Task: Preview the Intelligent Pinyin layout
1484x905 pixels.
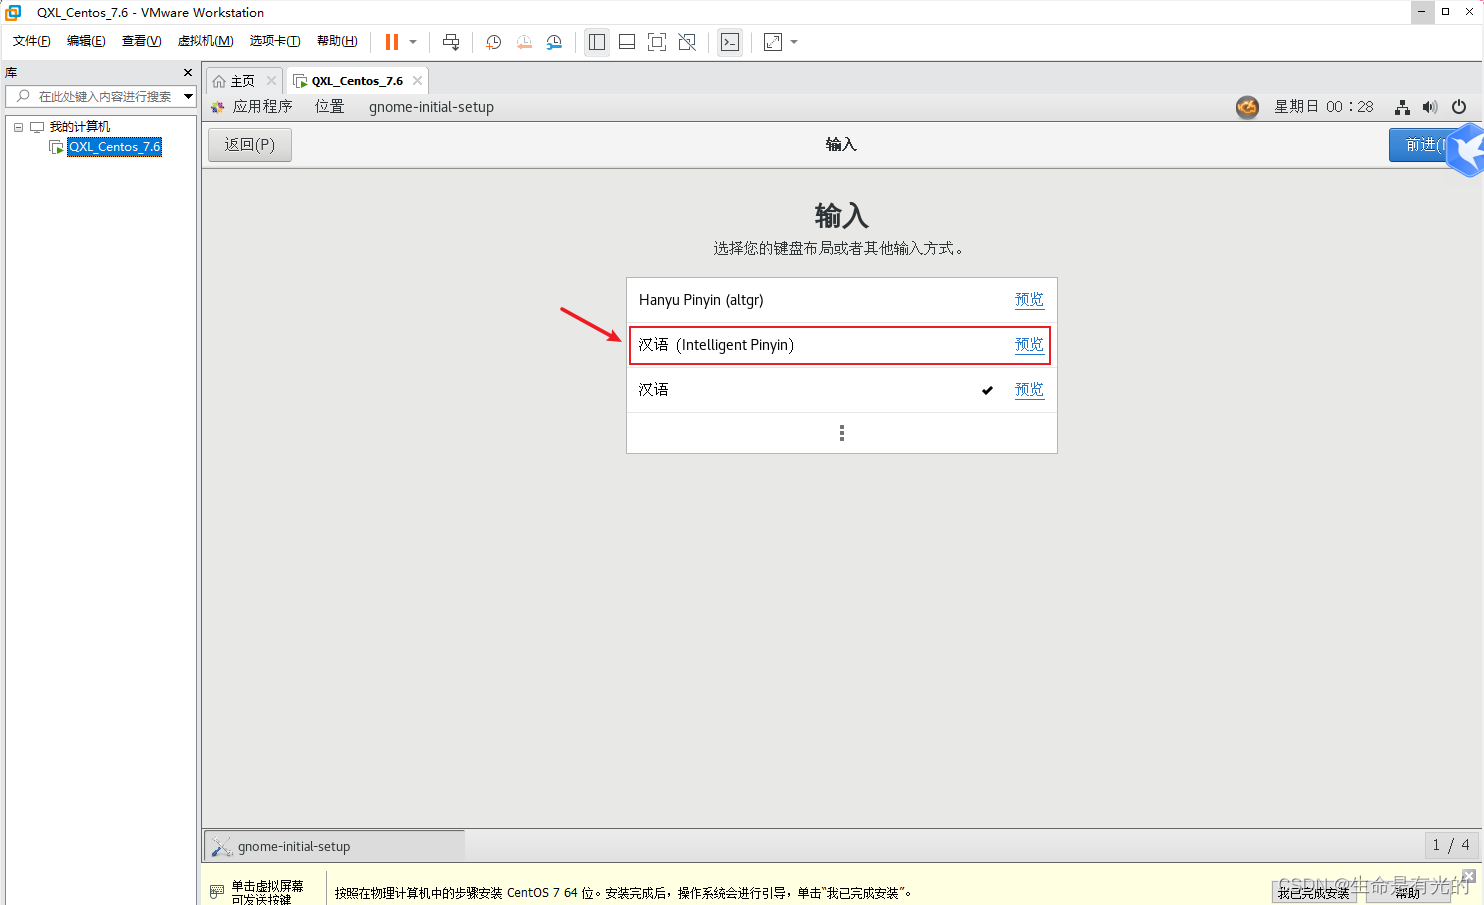Action: point(1029,345)
